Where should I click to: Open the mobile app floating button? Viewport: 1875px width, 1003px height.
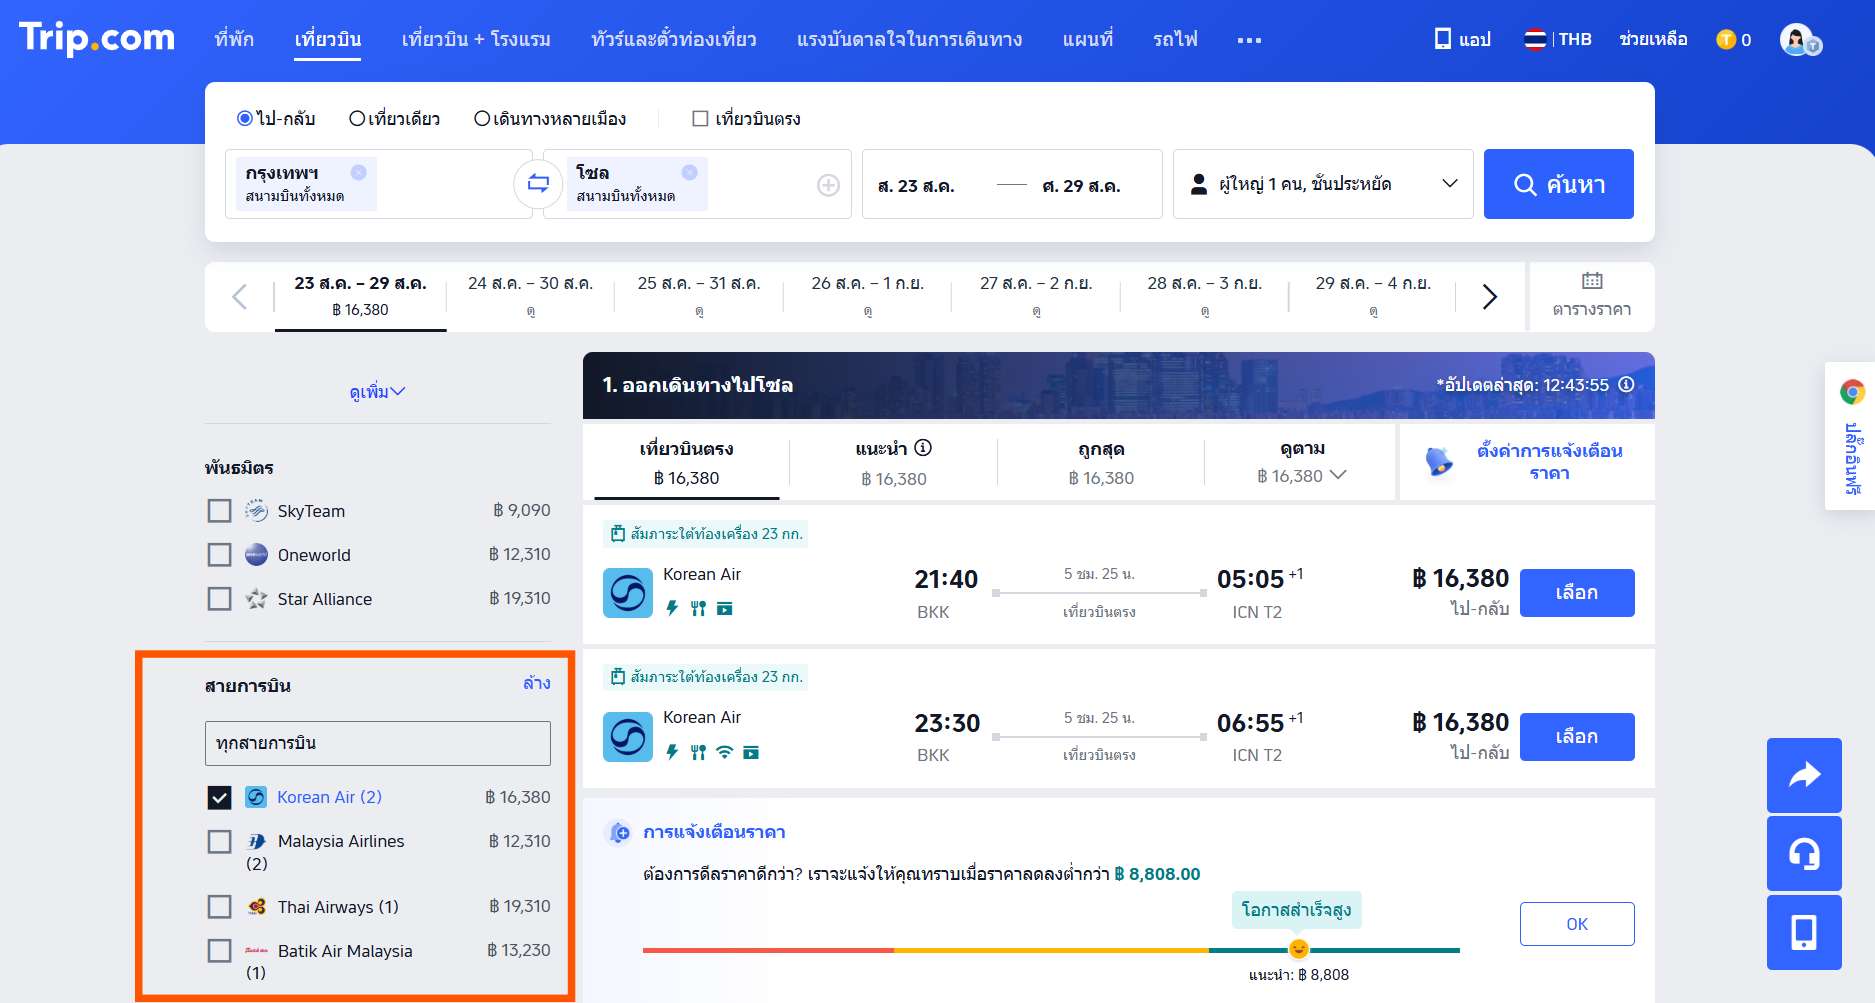click(x=1803, y=932)
